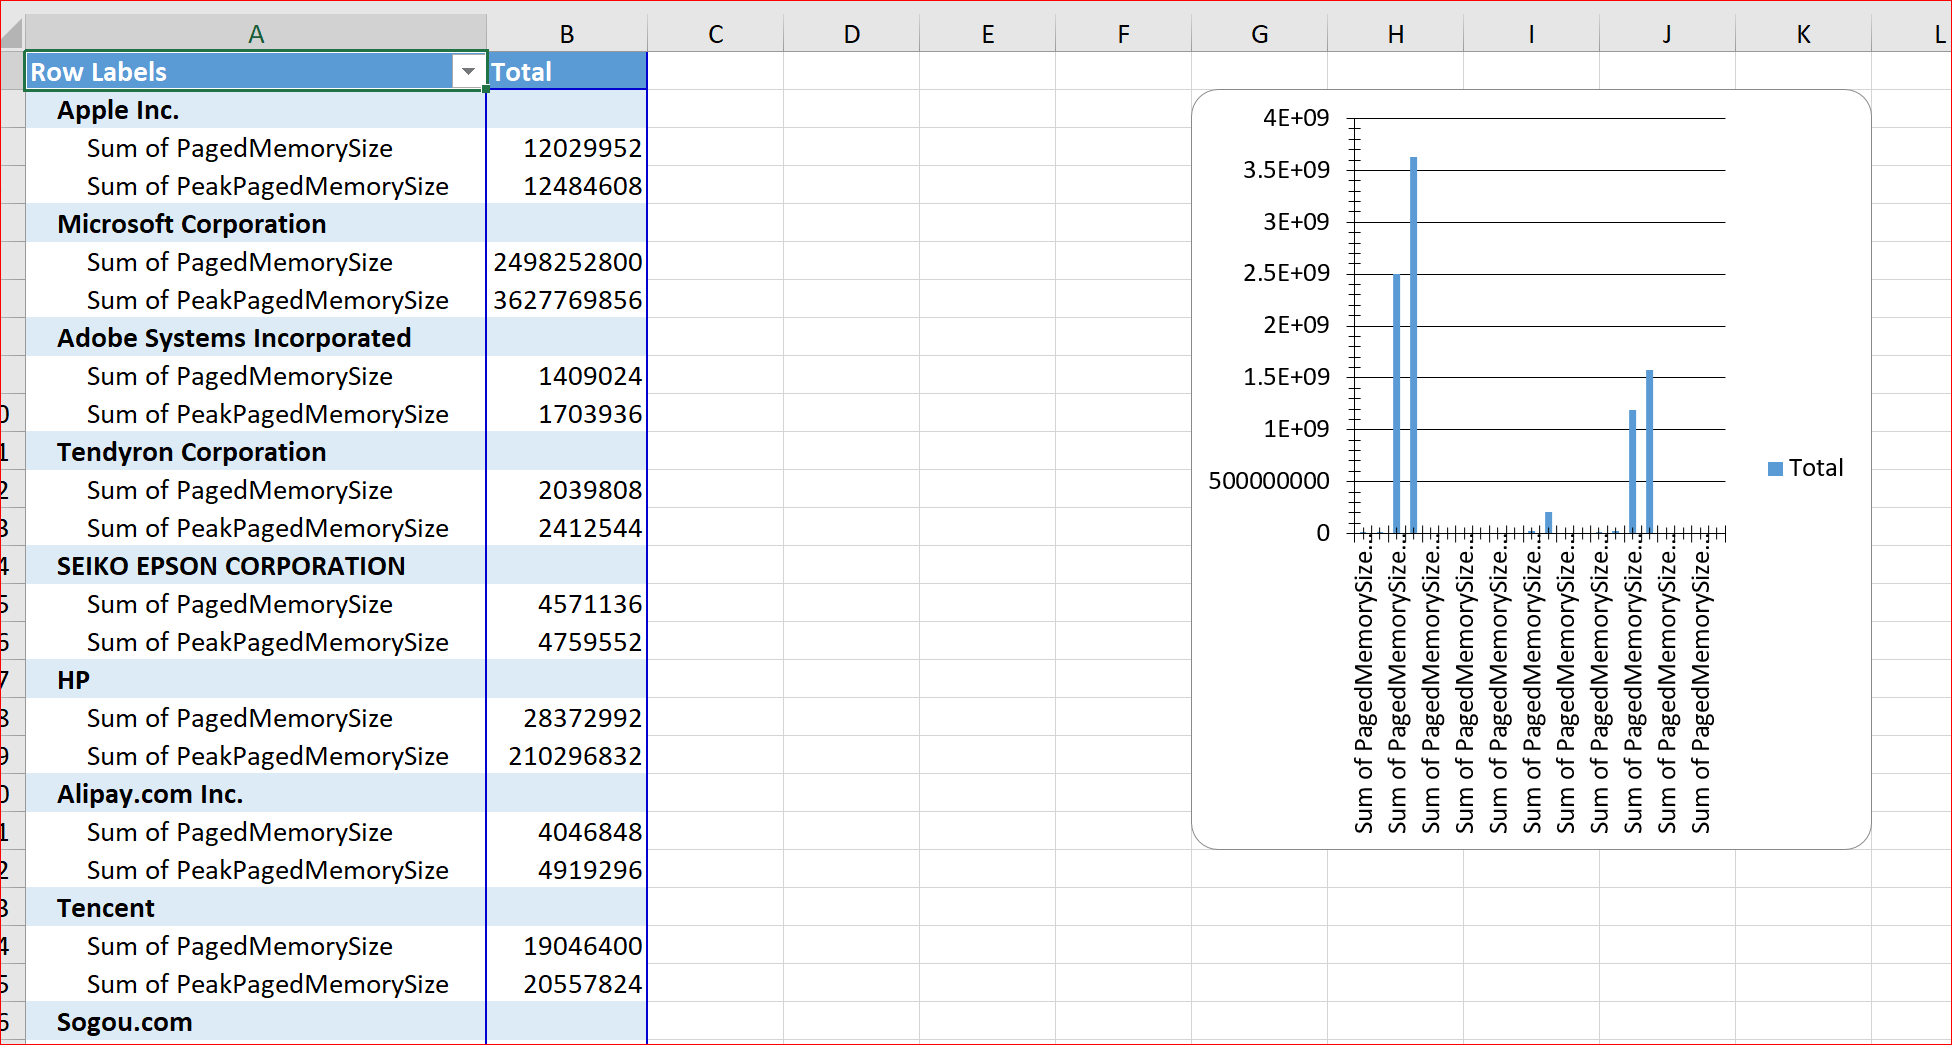Select cell with value 210296832
1952x1045 pixels.
click(x=567, y=756)
